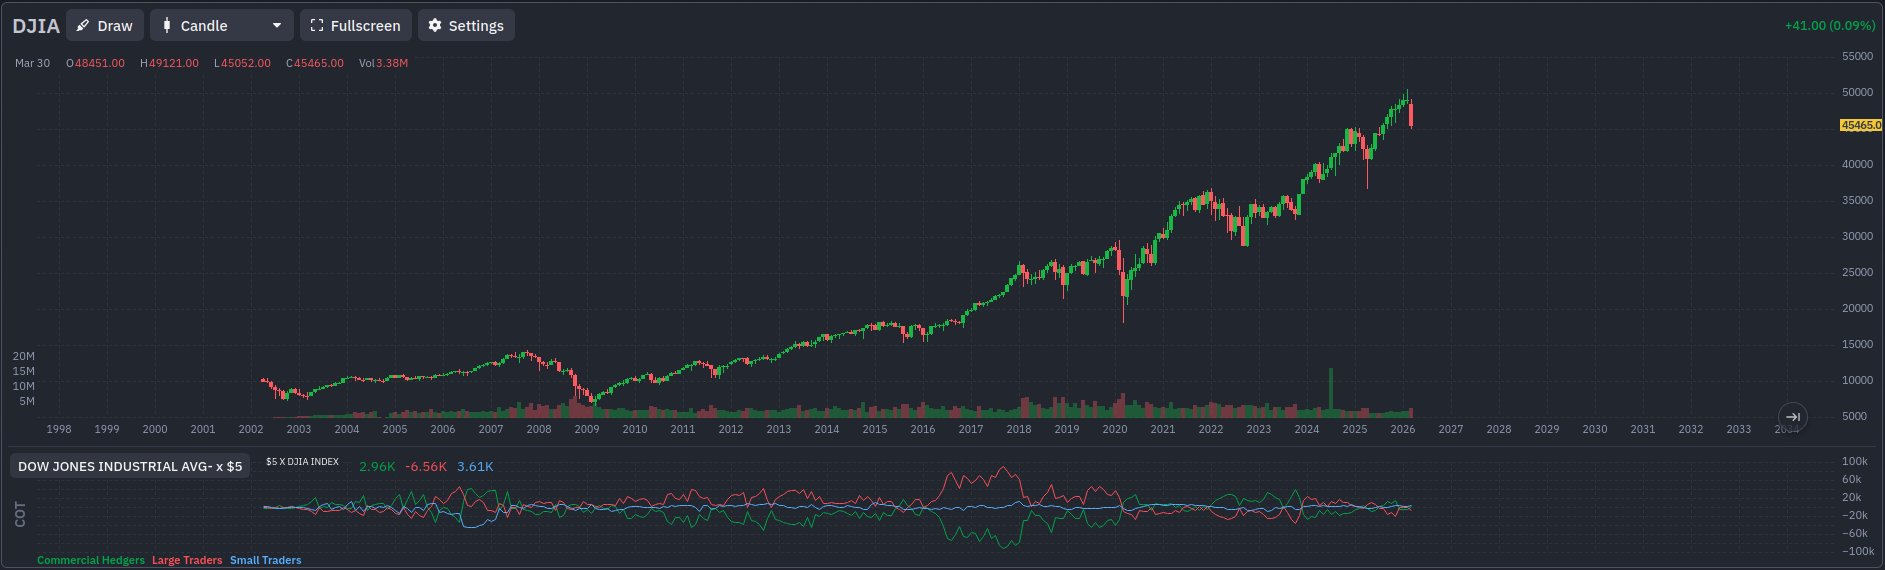This screenshot has height=570, width=1885.
Task: Switch chart to Fullscreen
Action: (x=355, y=26)
